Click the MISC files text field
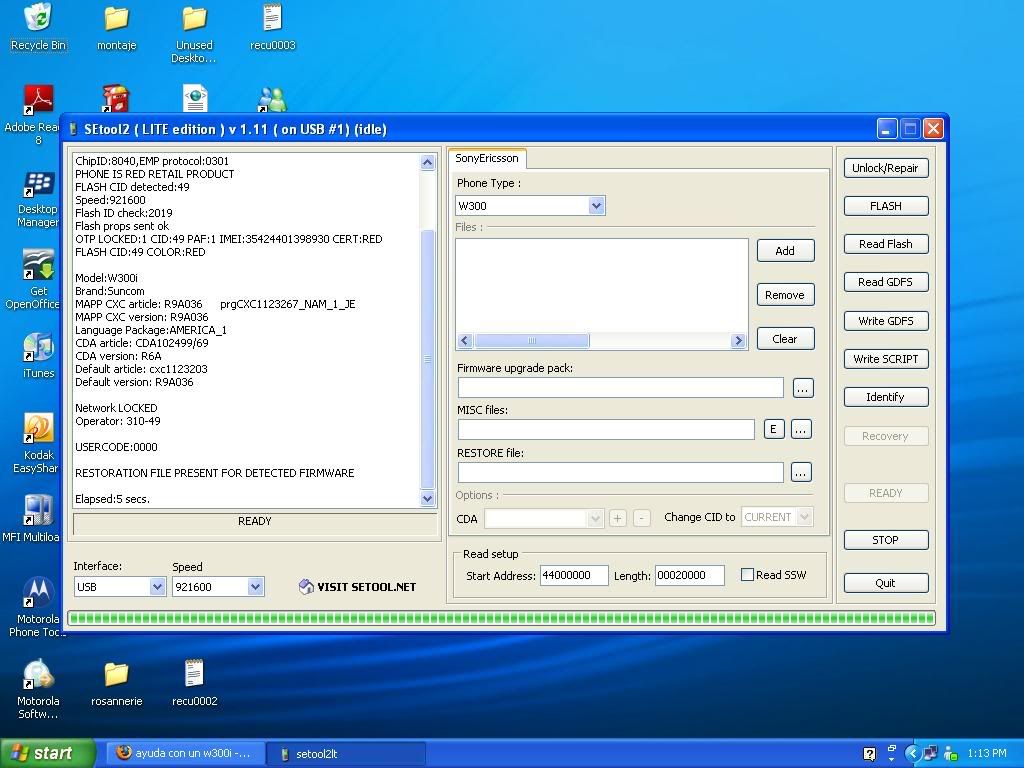The image size is (1024, 768). pyautogui.click(x=606, y=429)
